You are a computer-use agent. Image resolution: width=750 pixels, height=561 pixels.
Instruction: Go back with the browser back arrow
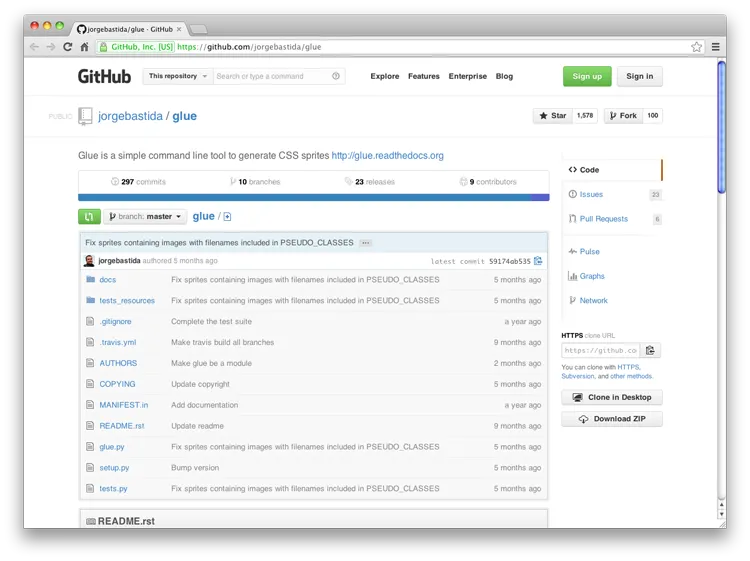[x=34, y=47]
